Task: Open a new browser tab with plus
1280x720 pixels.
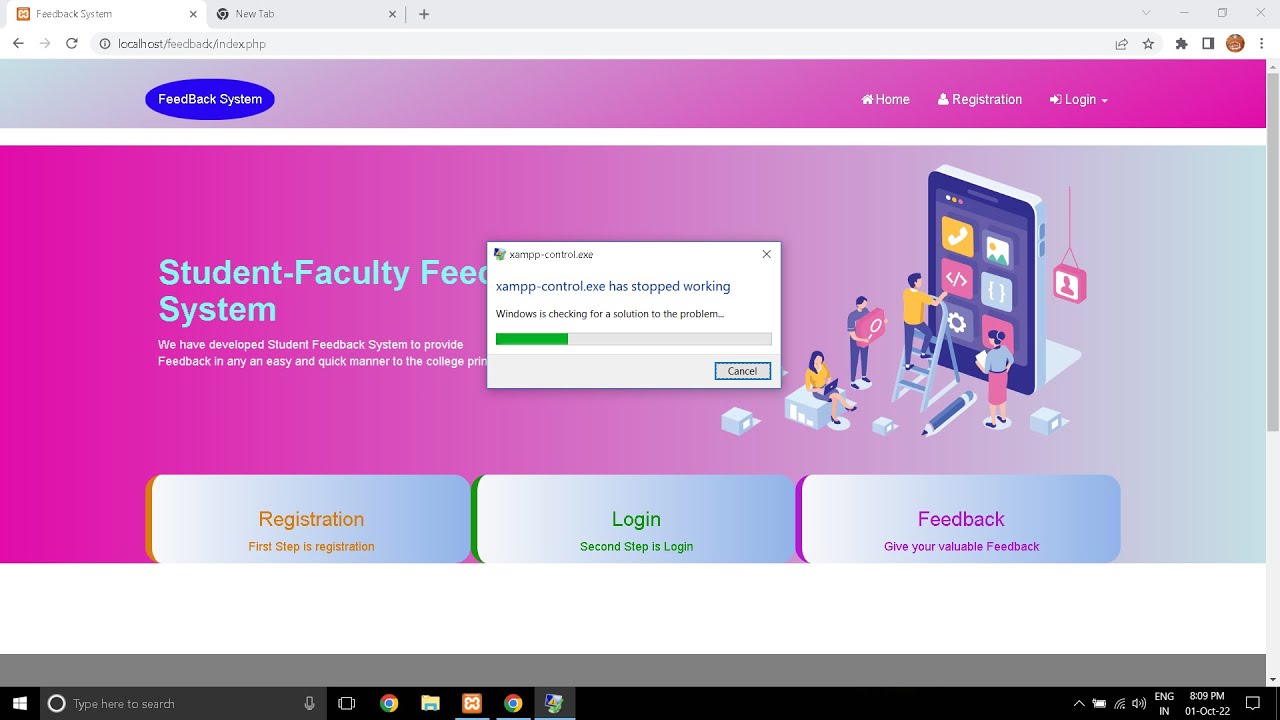Action: [424, 14]
